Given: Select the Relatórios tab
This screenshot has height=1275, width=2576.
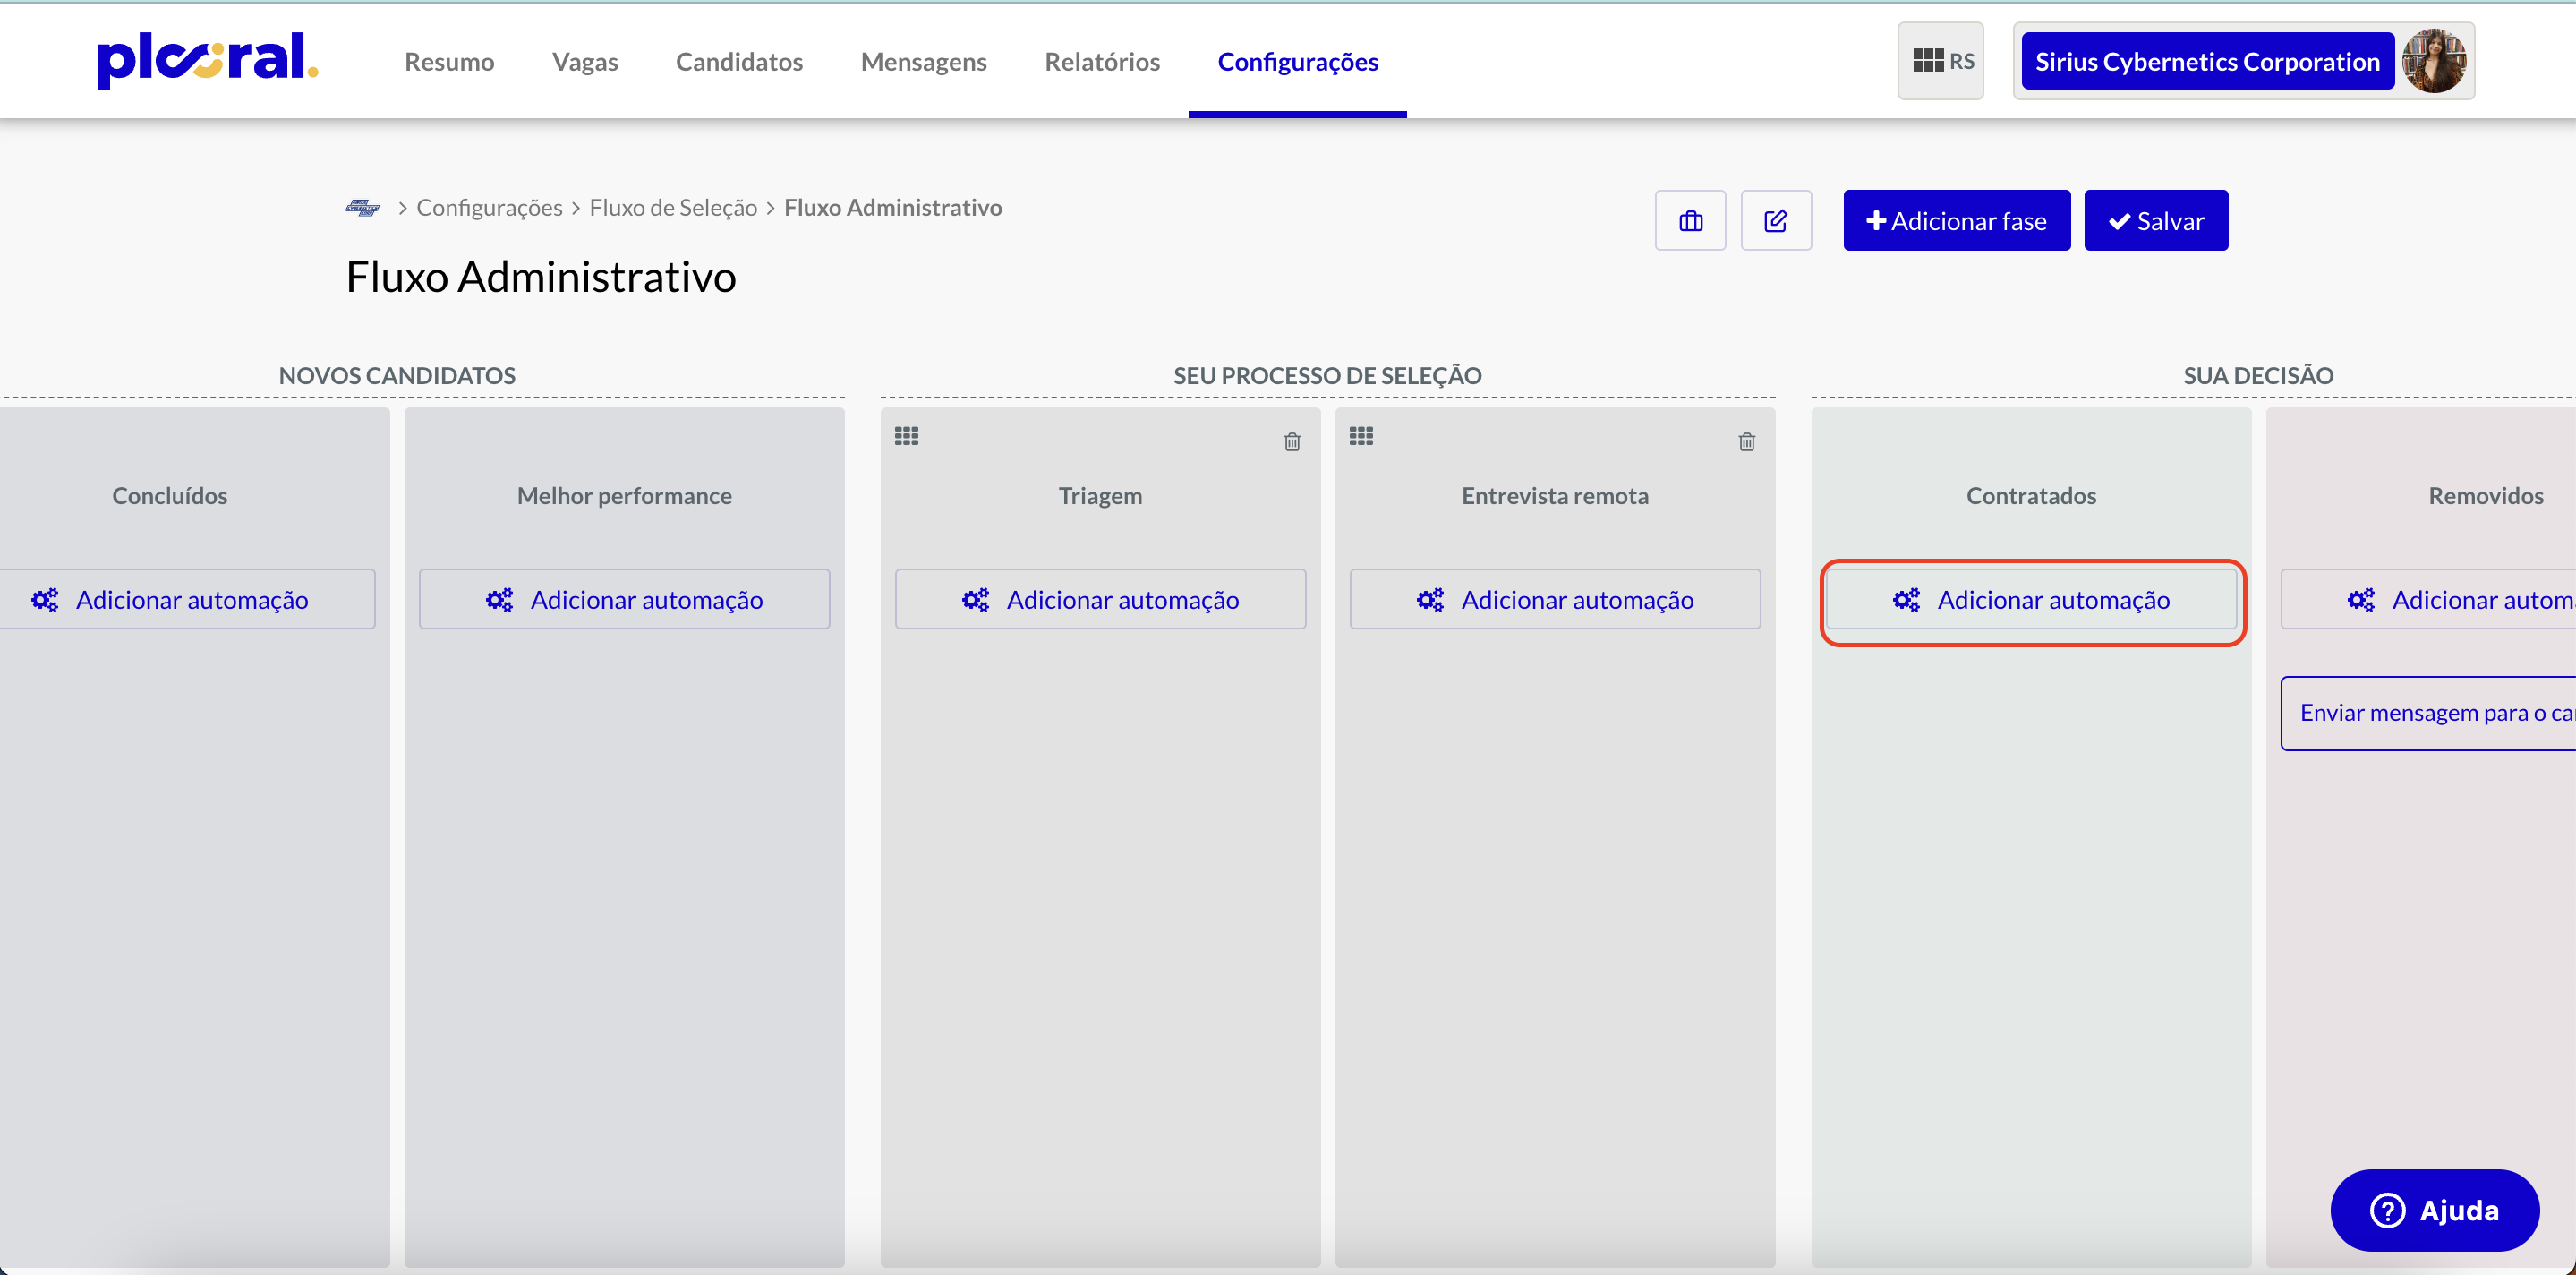Looking at the screenshot, I should tap(1102, 61).
